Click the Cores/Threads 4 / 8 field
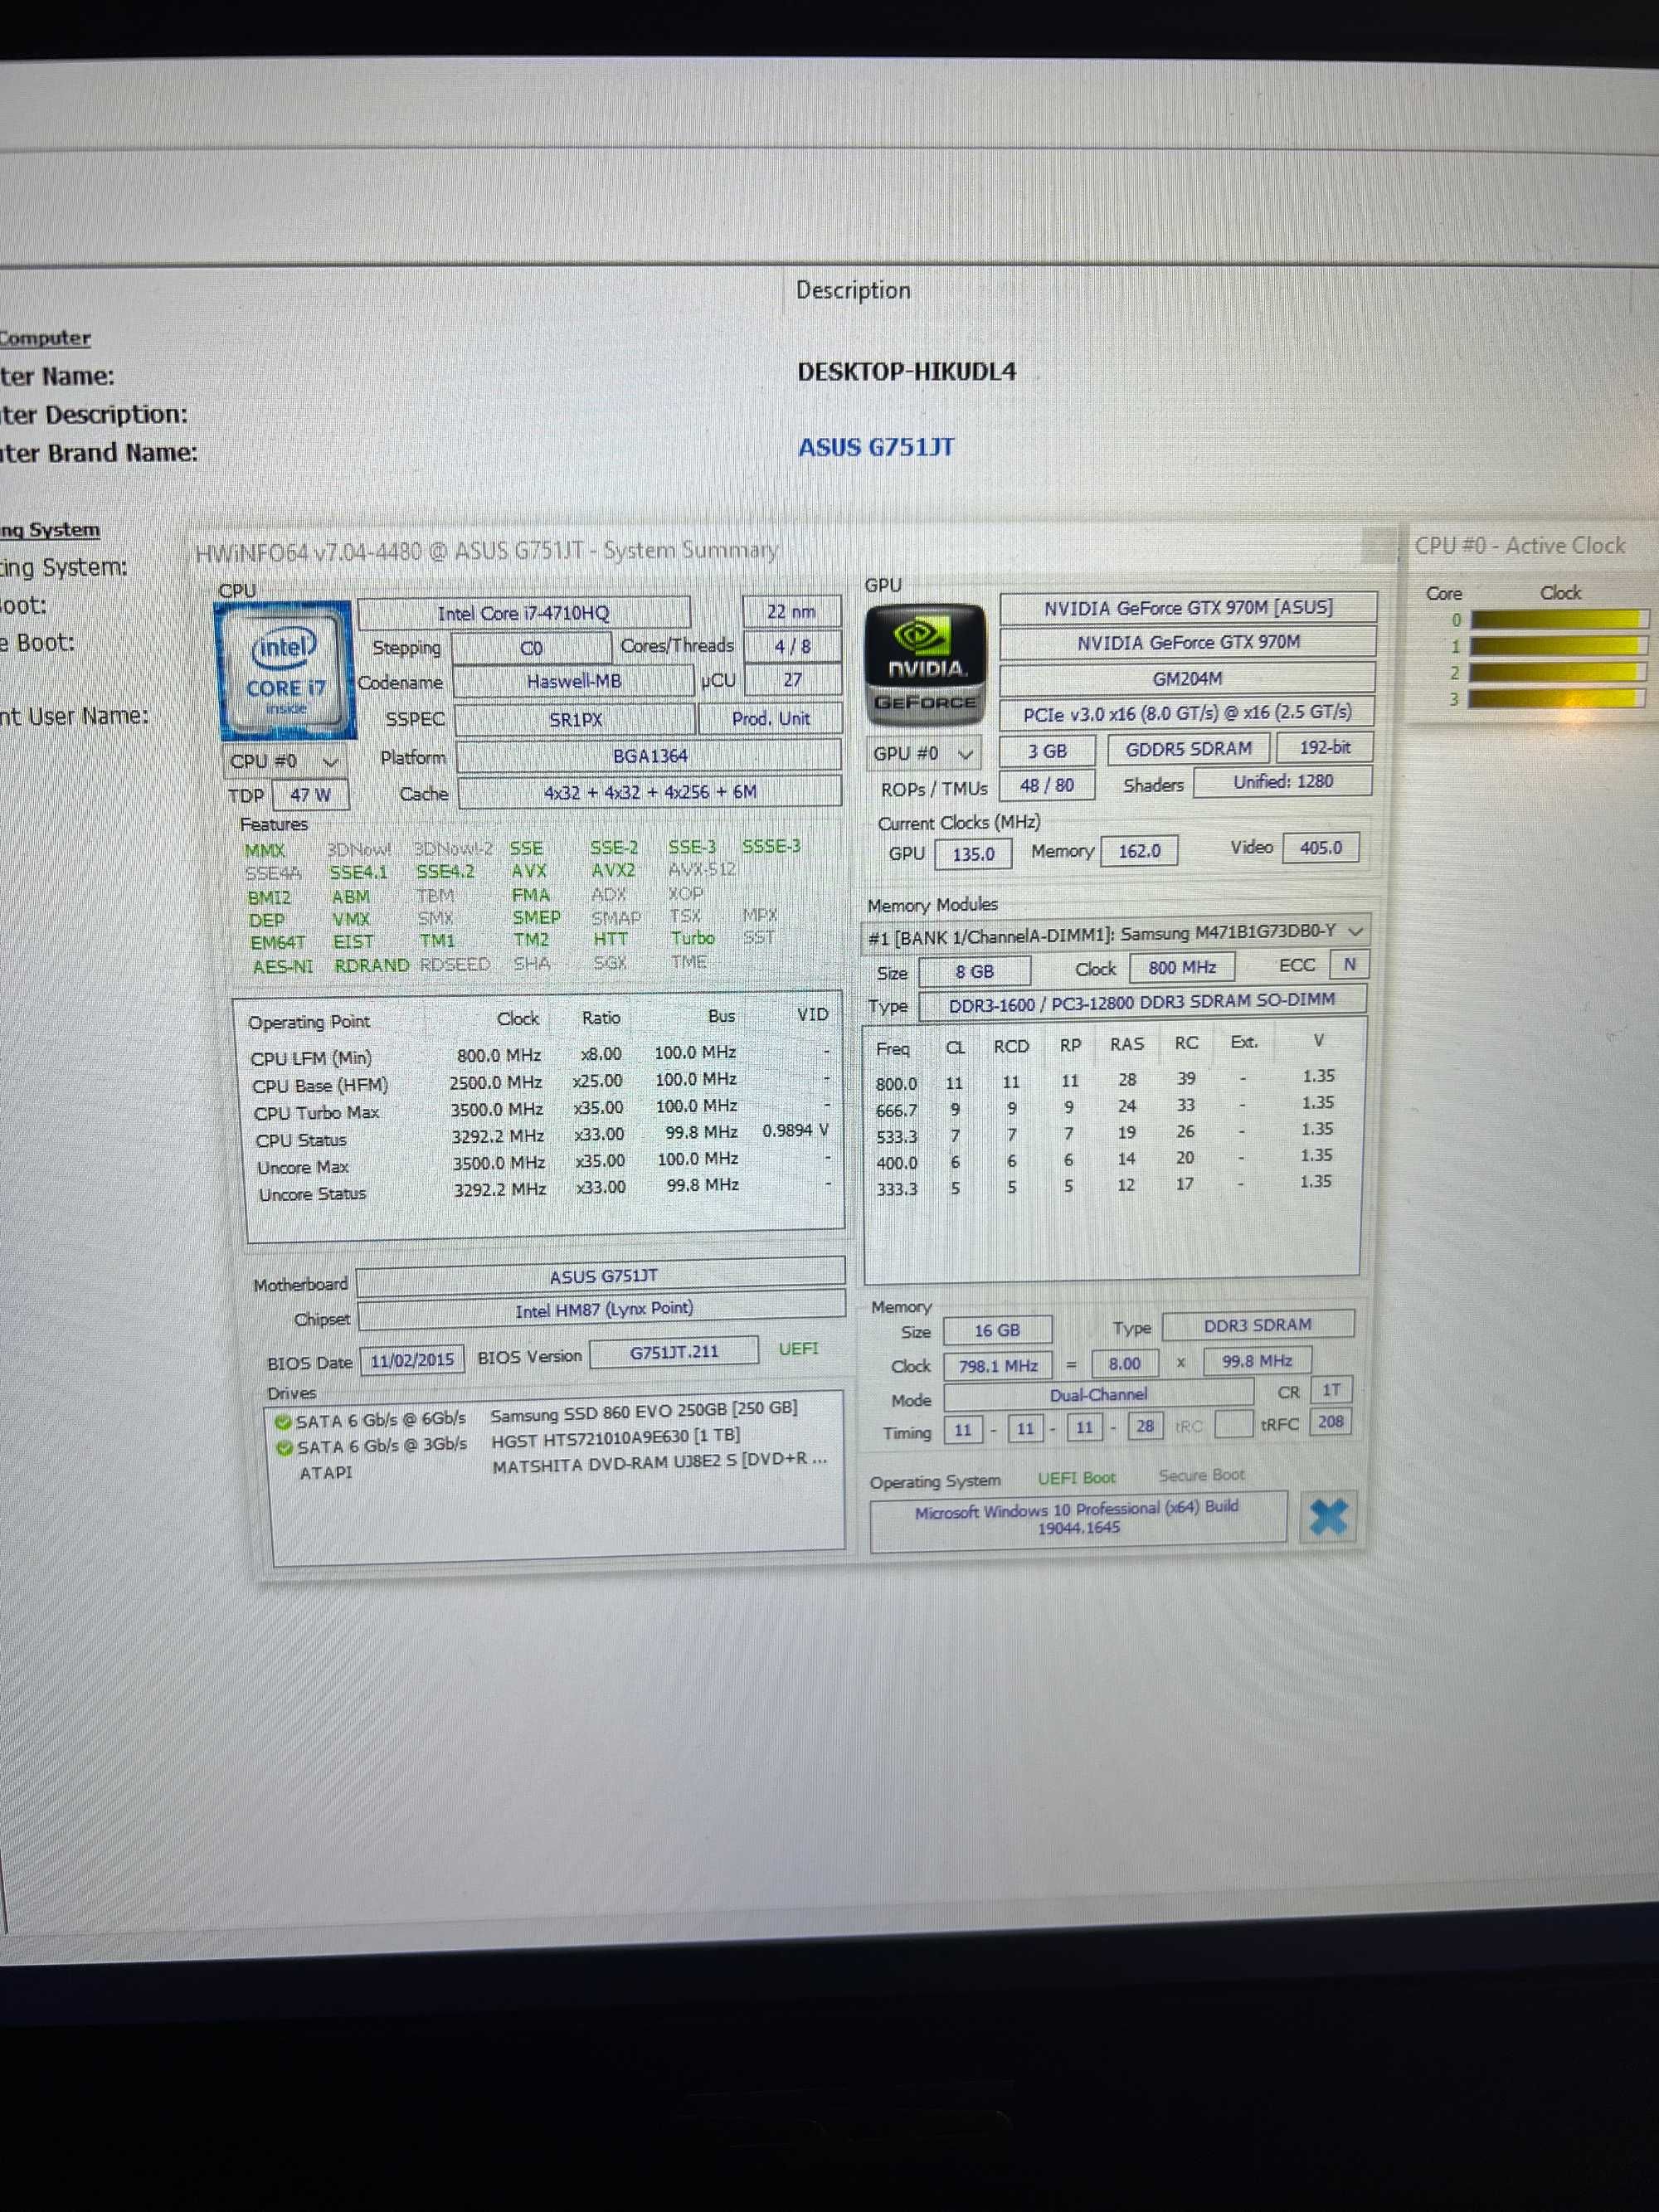Viewport: 1659px width, 2212px height. pyautogui.click(x=793, y=646)
